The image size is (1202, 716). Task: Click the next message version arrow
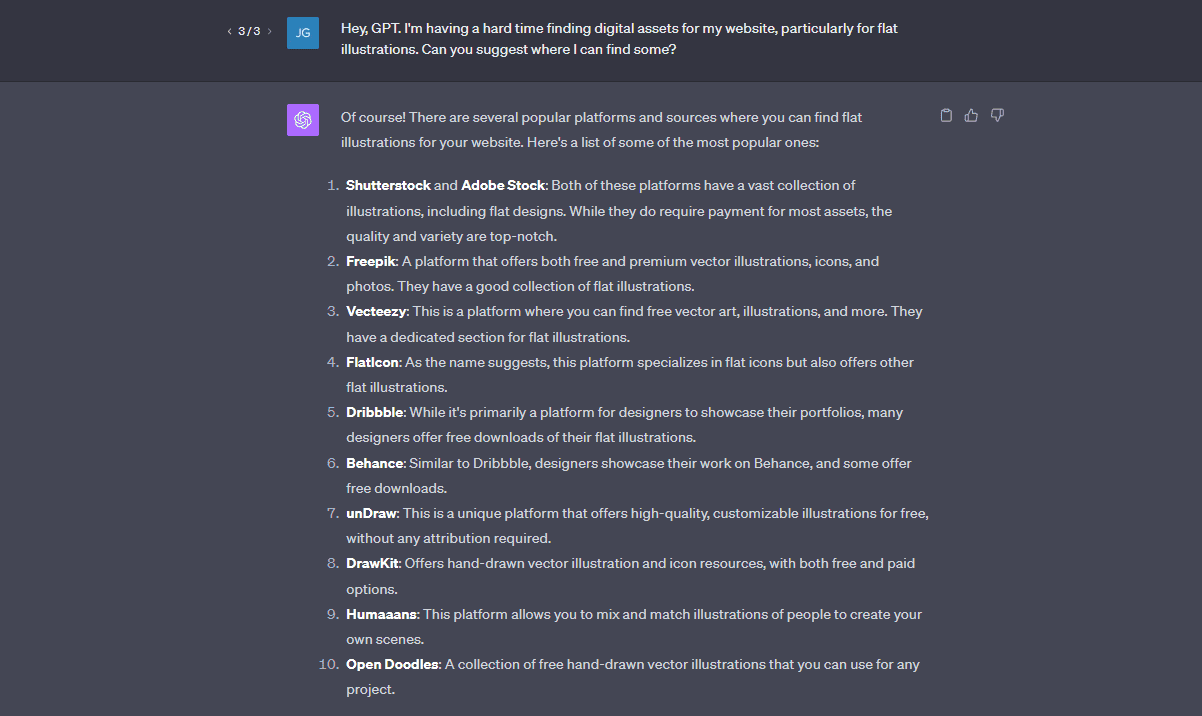tap(270, 31)
